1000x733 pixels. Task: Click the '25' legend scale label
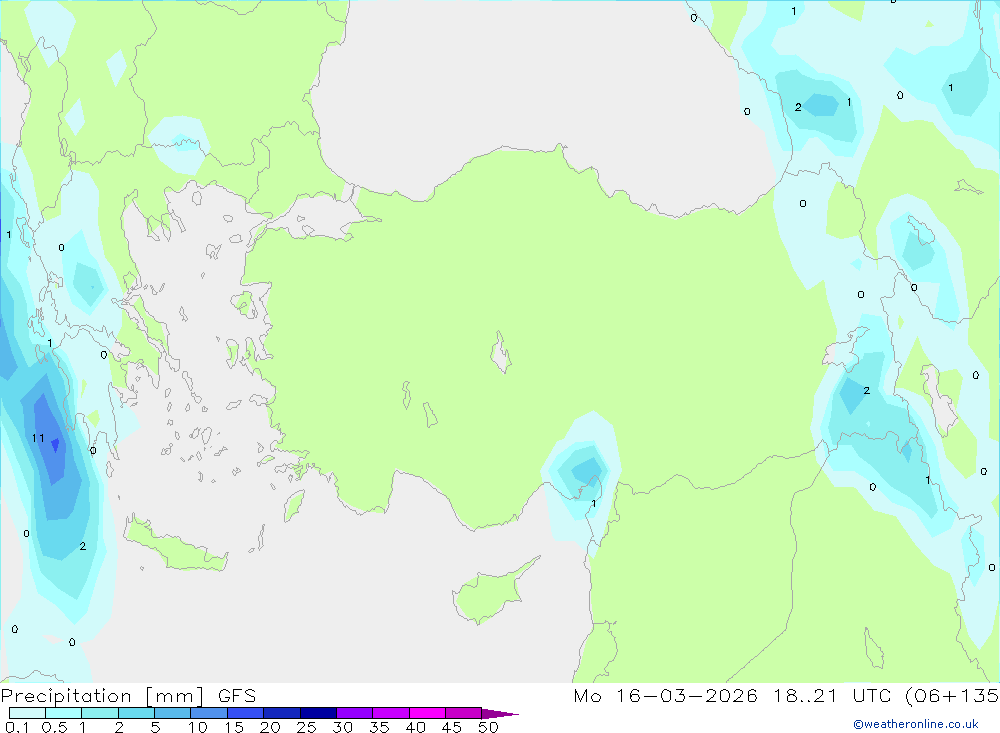[x=307, y=727]
